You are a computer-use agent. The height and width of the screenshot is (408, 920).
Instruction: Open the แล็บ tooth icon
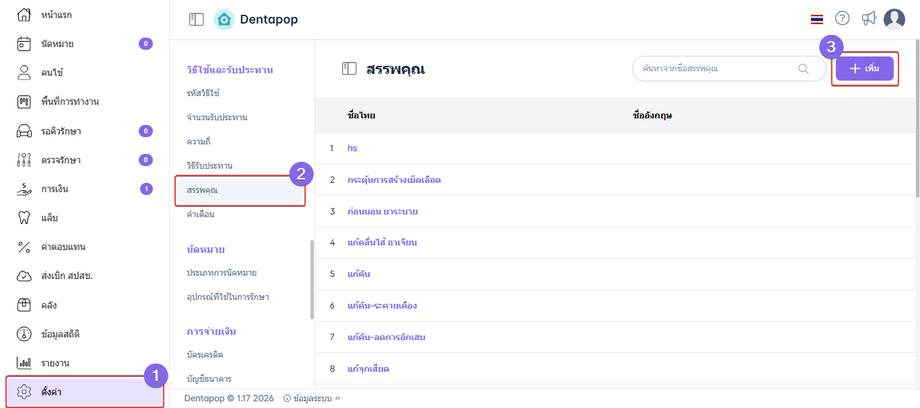click(x=24, y=218)
